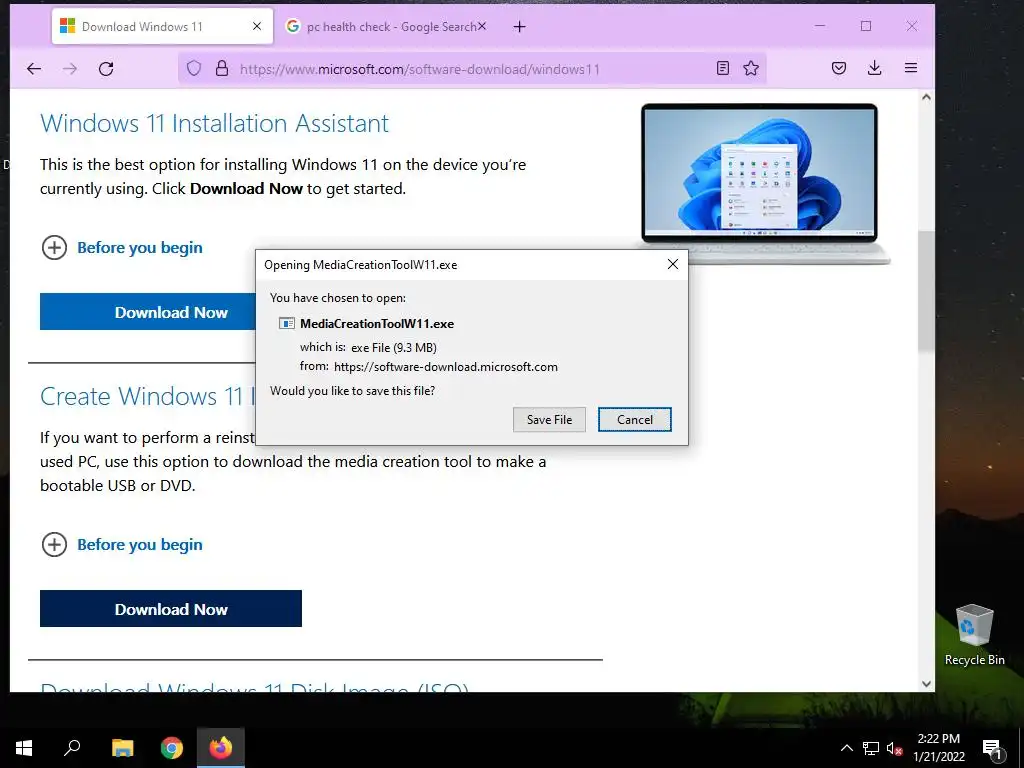
Task: Click the vertical scrollbar thumb
Action: [x=926, y=292]
